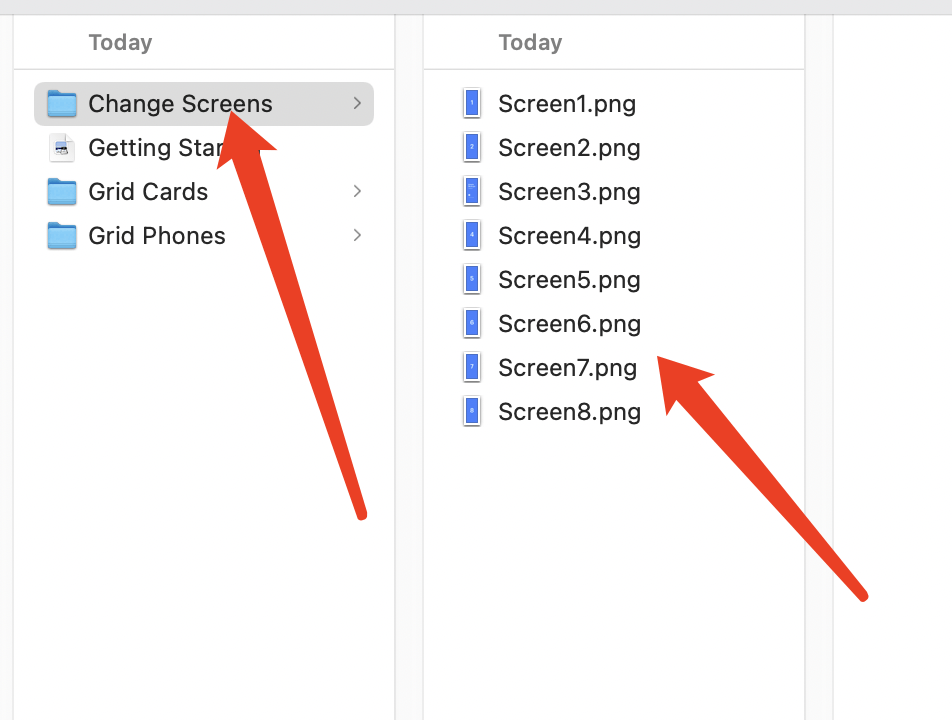The height and width of the screenshot is (720, 952).
Task: Click the Today header in right column
Action: tap(530, 42)
